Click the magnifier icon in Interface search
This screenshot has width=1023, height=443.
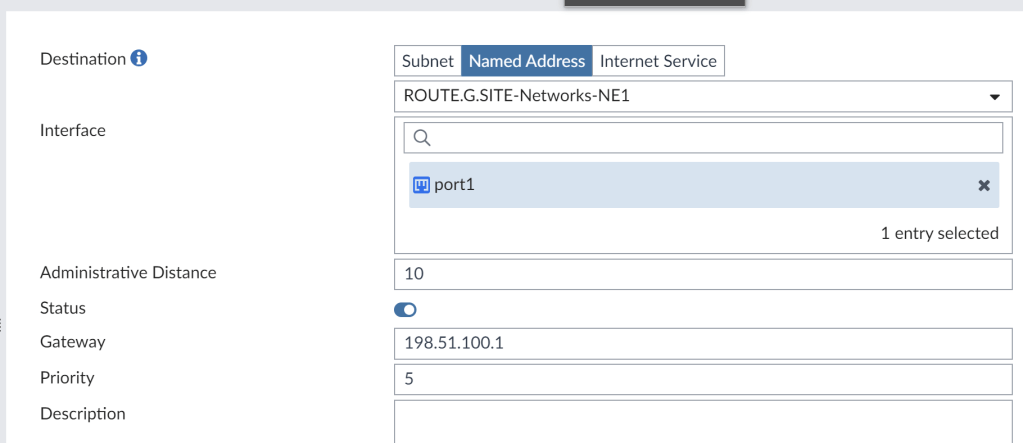tap(421, 137)
